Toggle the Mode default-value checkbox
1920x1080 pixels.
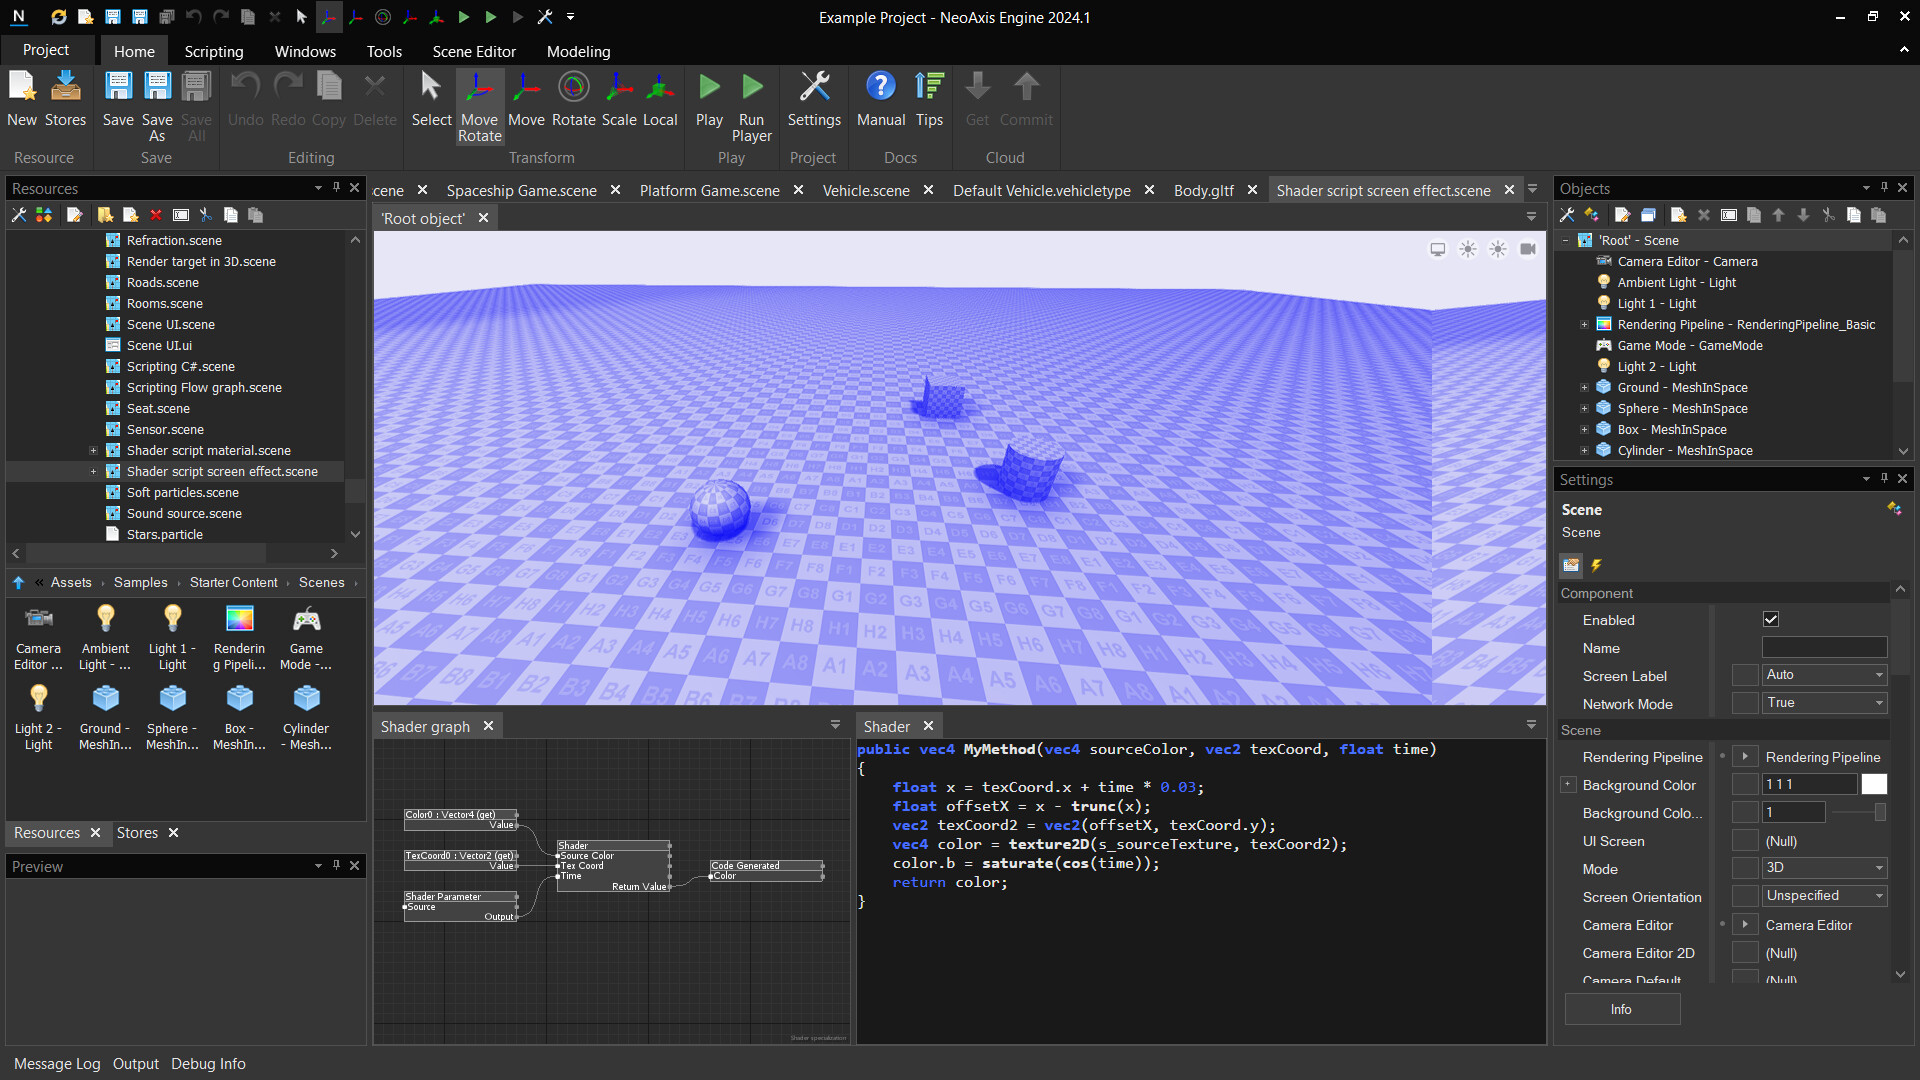coord(1745,868)
